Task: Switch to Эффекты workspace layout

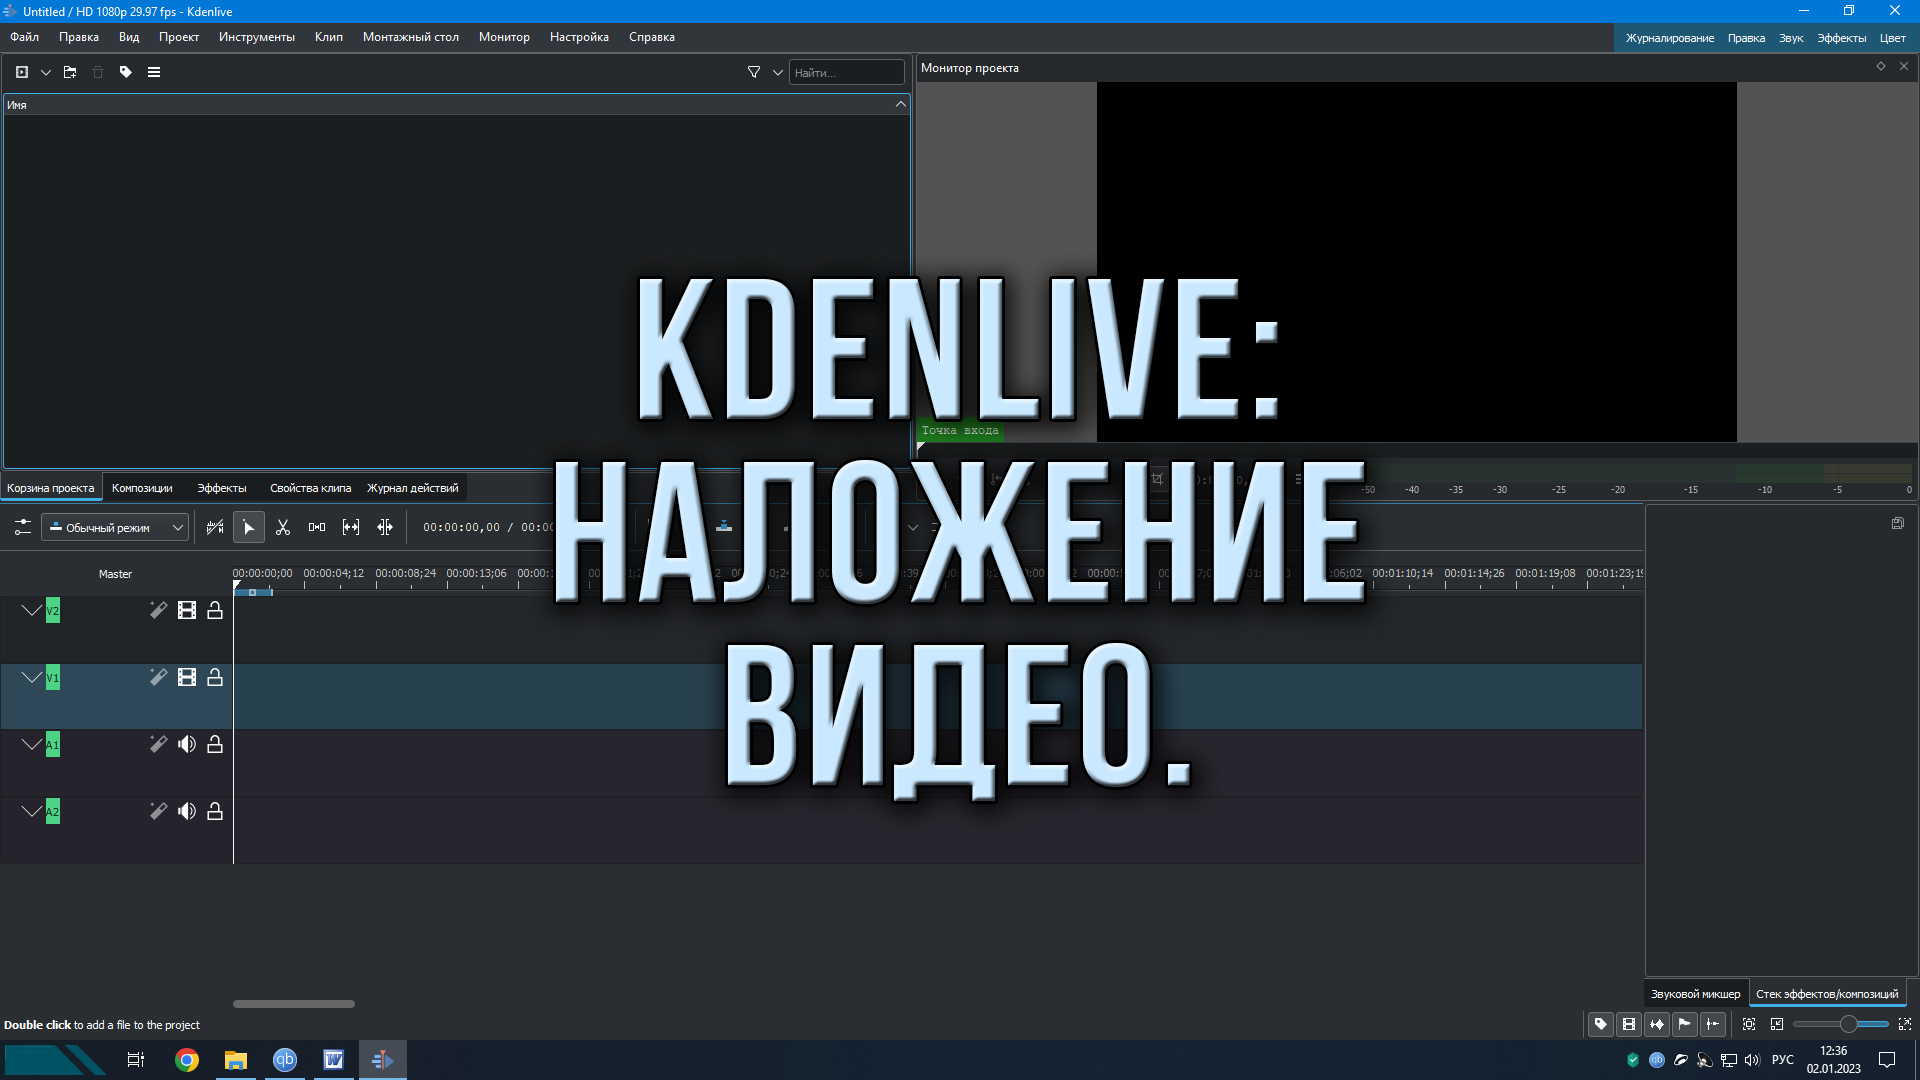Action: coord(1841,38)
